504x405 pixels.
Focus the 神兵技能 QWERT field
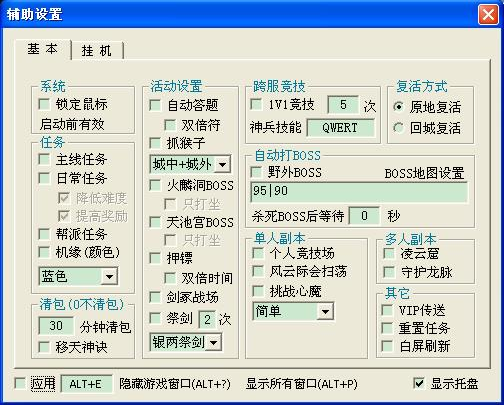click(x=340, y=128)
